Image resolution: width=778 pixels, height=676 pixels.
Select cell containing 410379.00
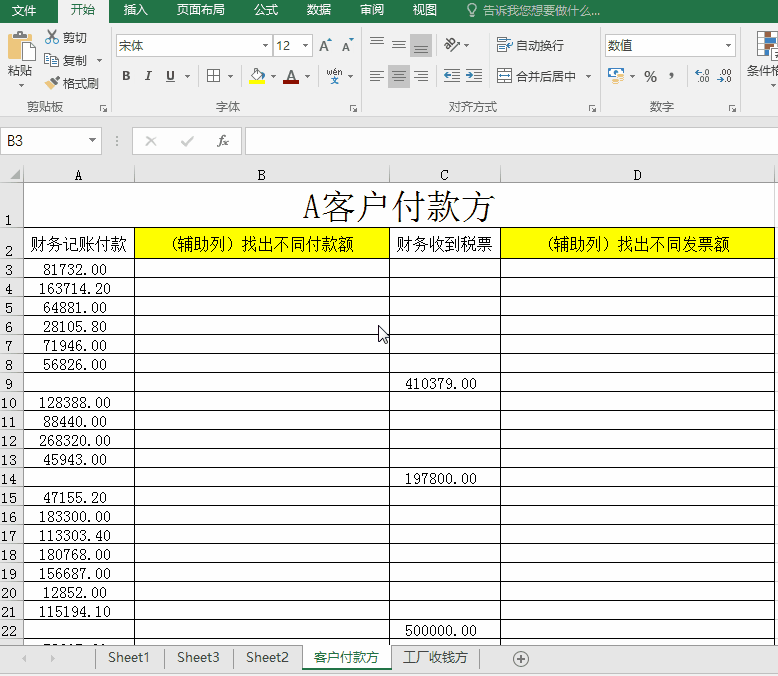point(445,383)
